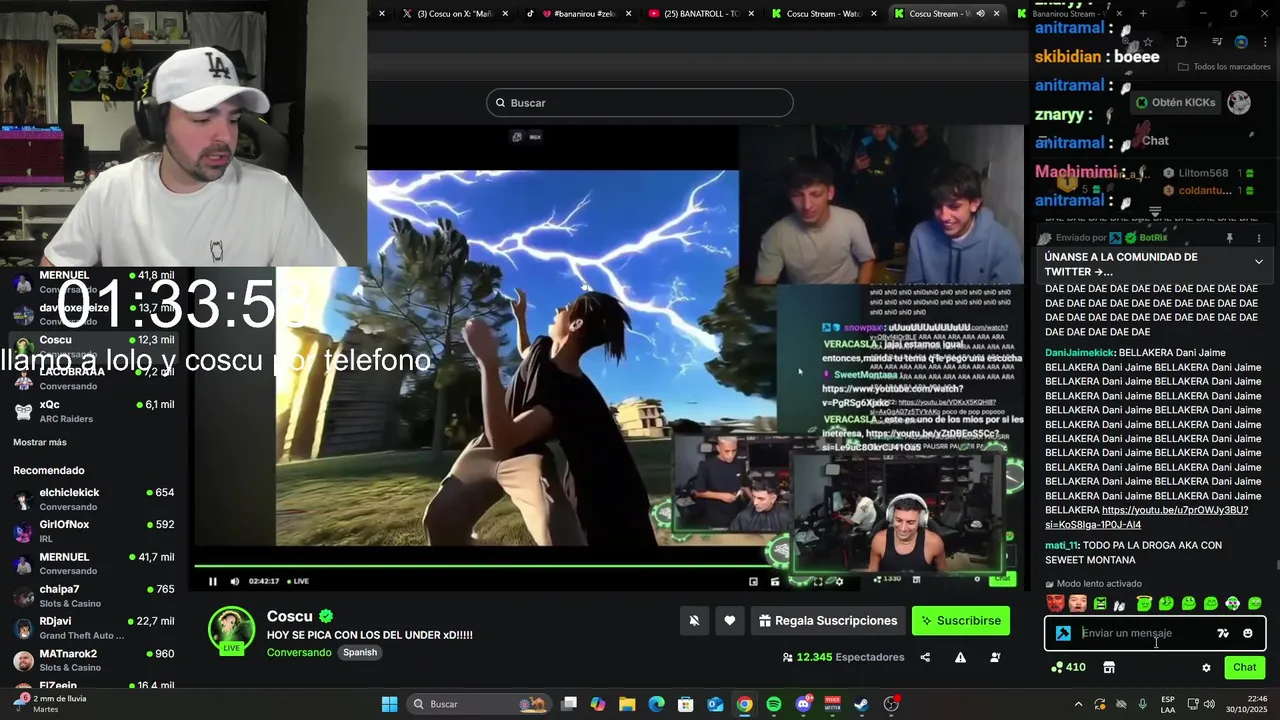Click the Buscar search field on Kick

640,103
